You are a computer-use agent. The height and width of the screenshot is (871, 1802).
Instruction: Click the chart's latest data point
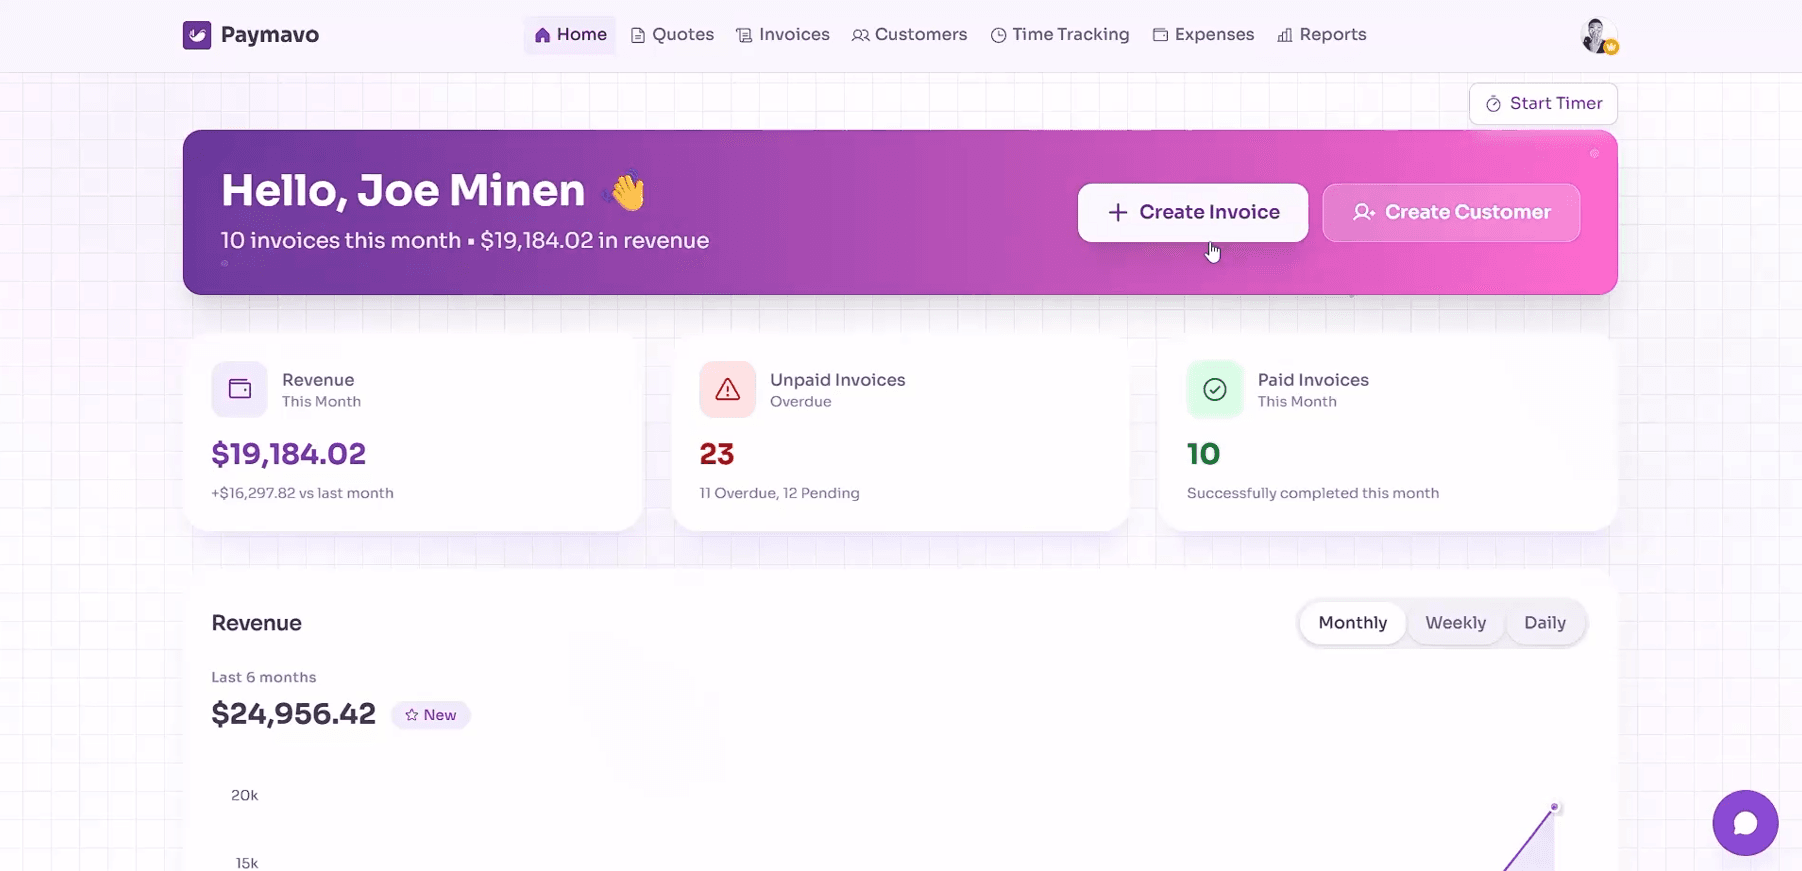(x=1554, y=807)
